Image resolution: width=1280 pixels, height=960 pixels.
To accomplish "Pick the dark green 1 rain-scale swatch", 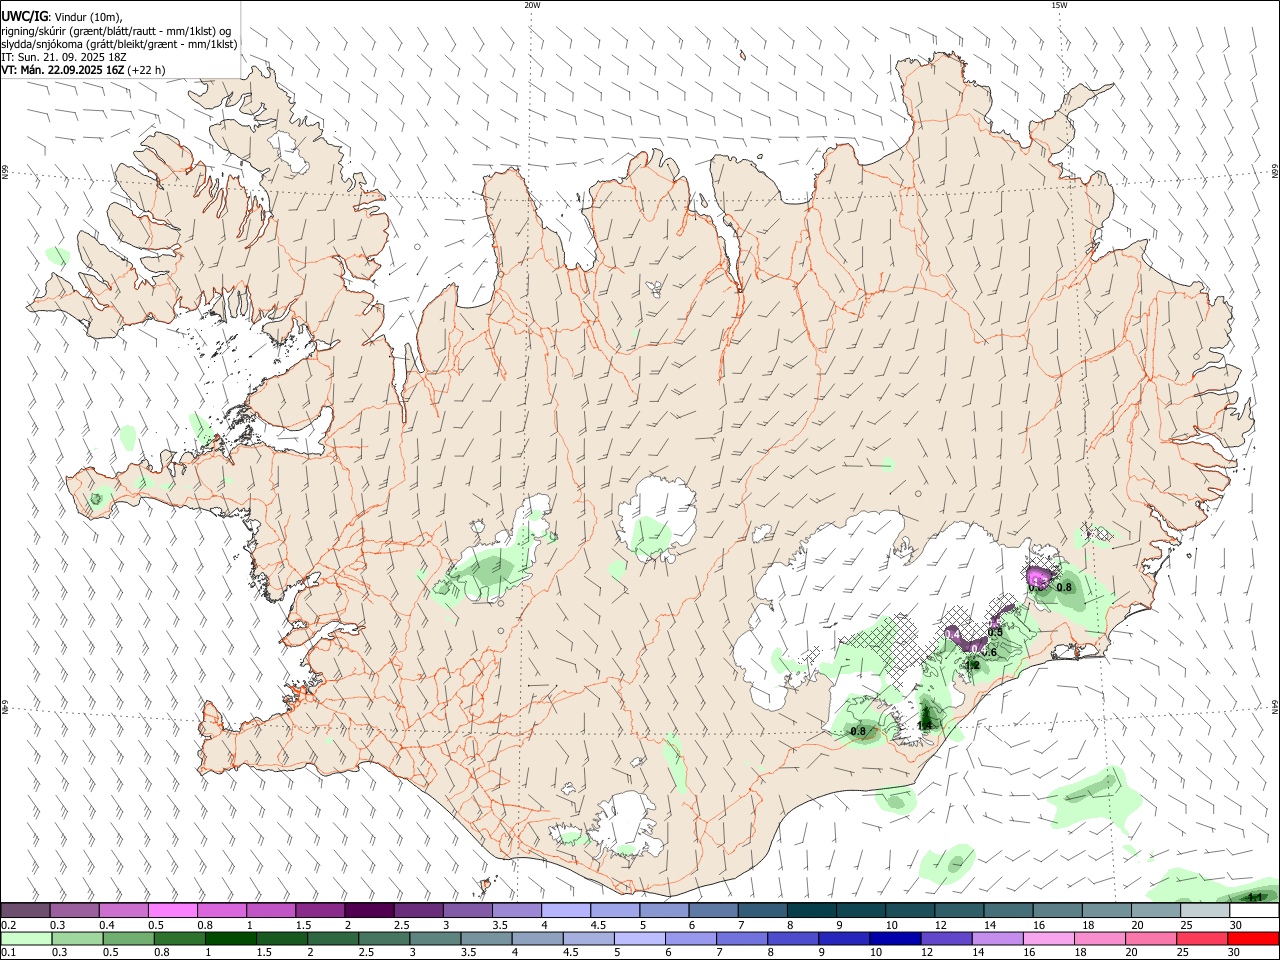I will pos(230,938).
